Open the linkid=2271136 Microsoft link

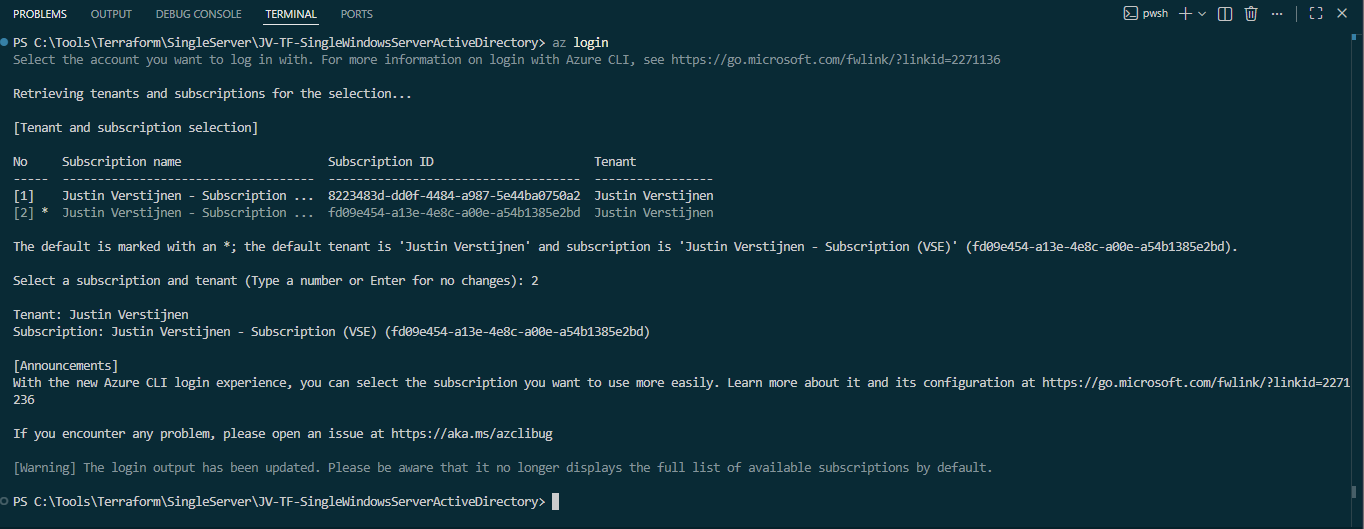tap(835, 60)
